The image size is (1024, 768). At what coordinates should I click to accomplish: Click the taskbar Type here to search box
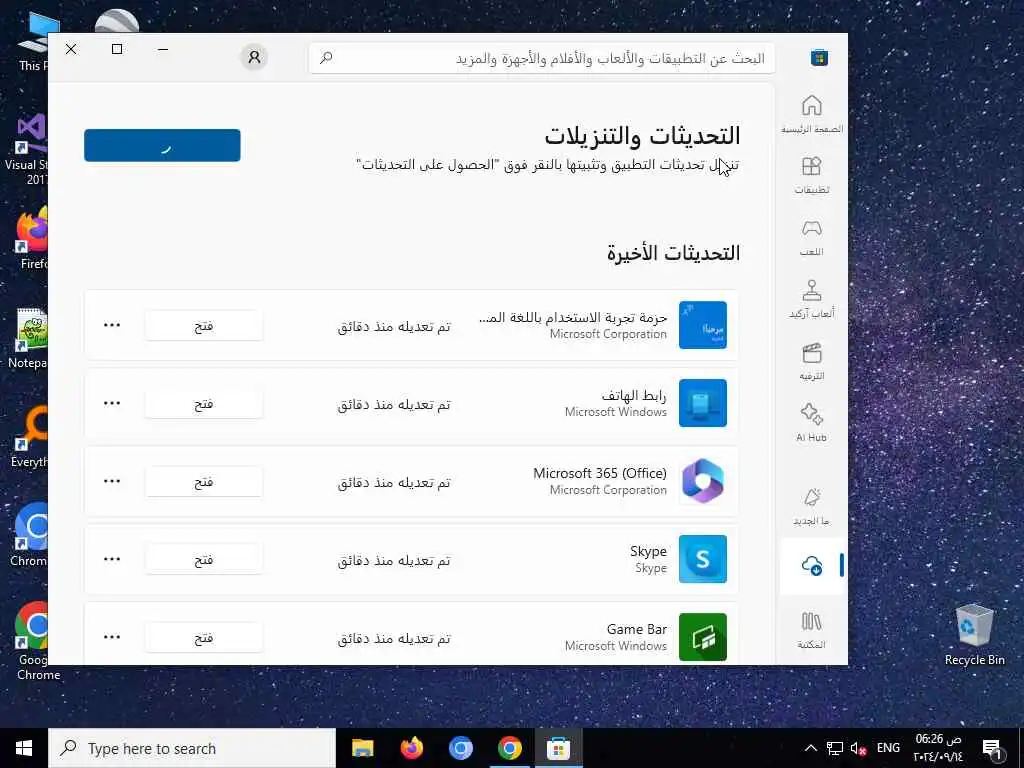click(x=192, y=748)
